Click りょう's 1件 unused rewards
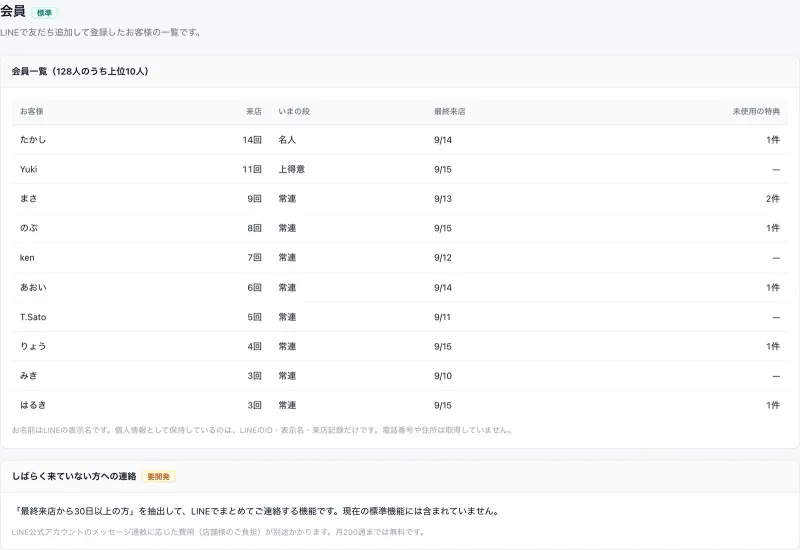 (773, 346)
